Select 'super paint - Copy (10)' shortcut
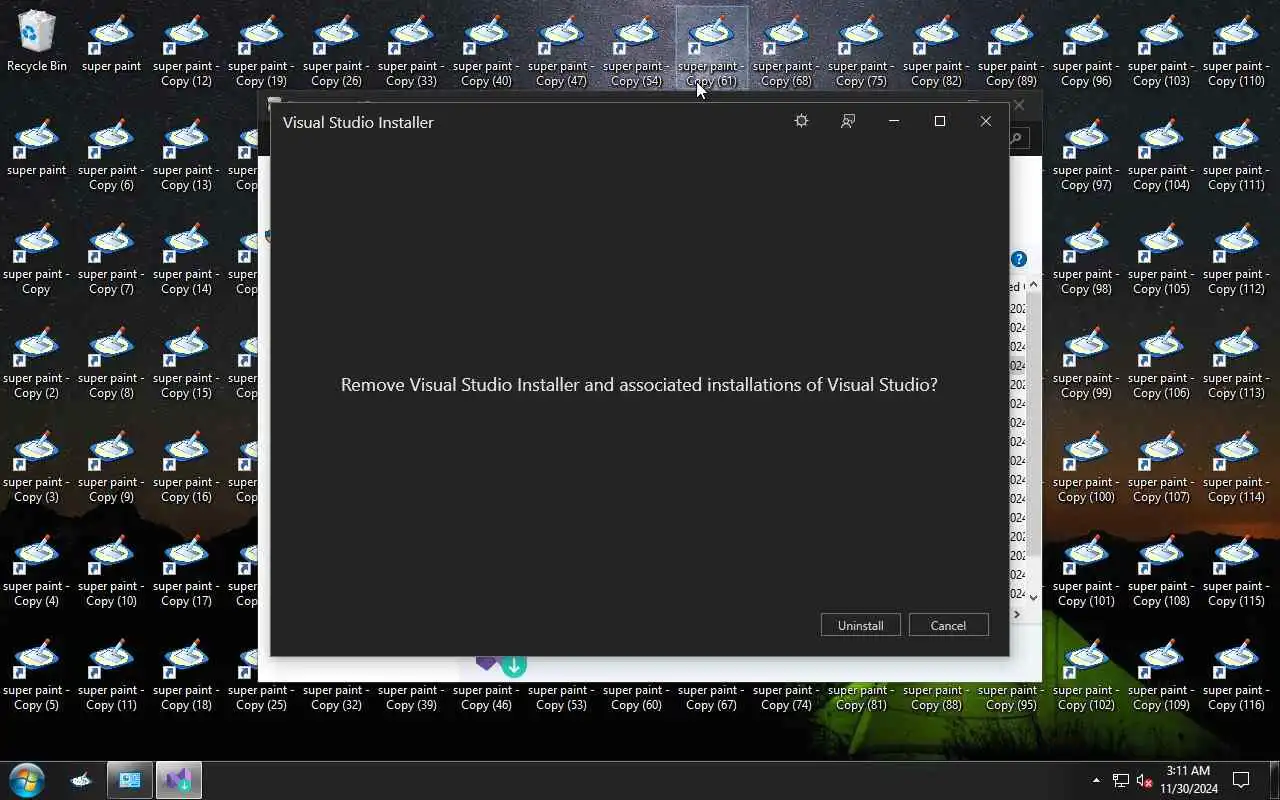 coord(111,570)
